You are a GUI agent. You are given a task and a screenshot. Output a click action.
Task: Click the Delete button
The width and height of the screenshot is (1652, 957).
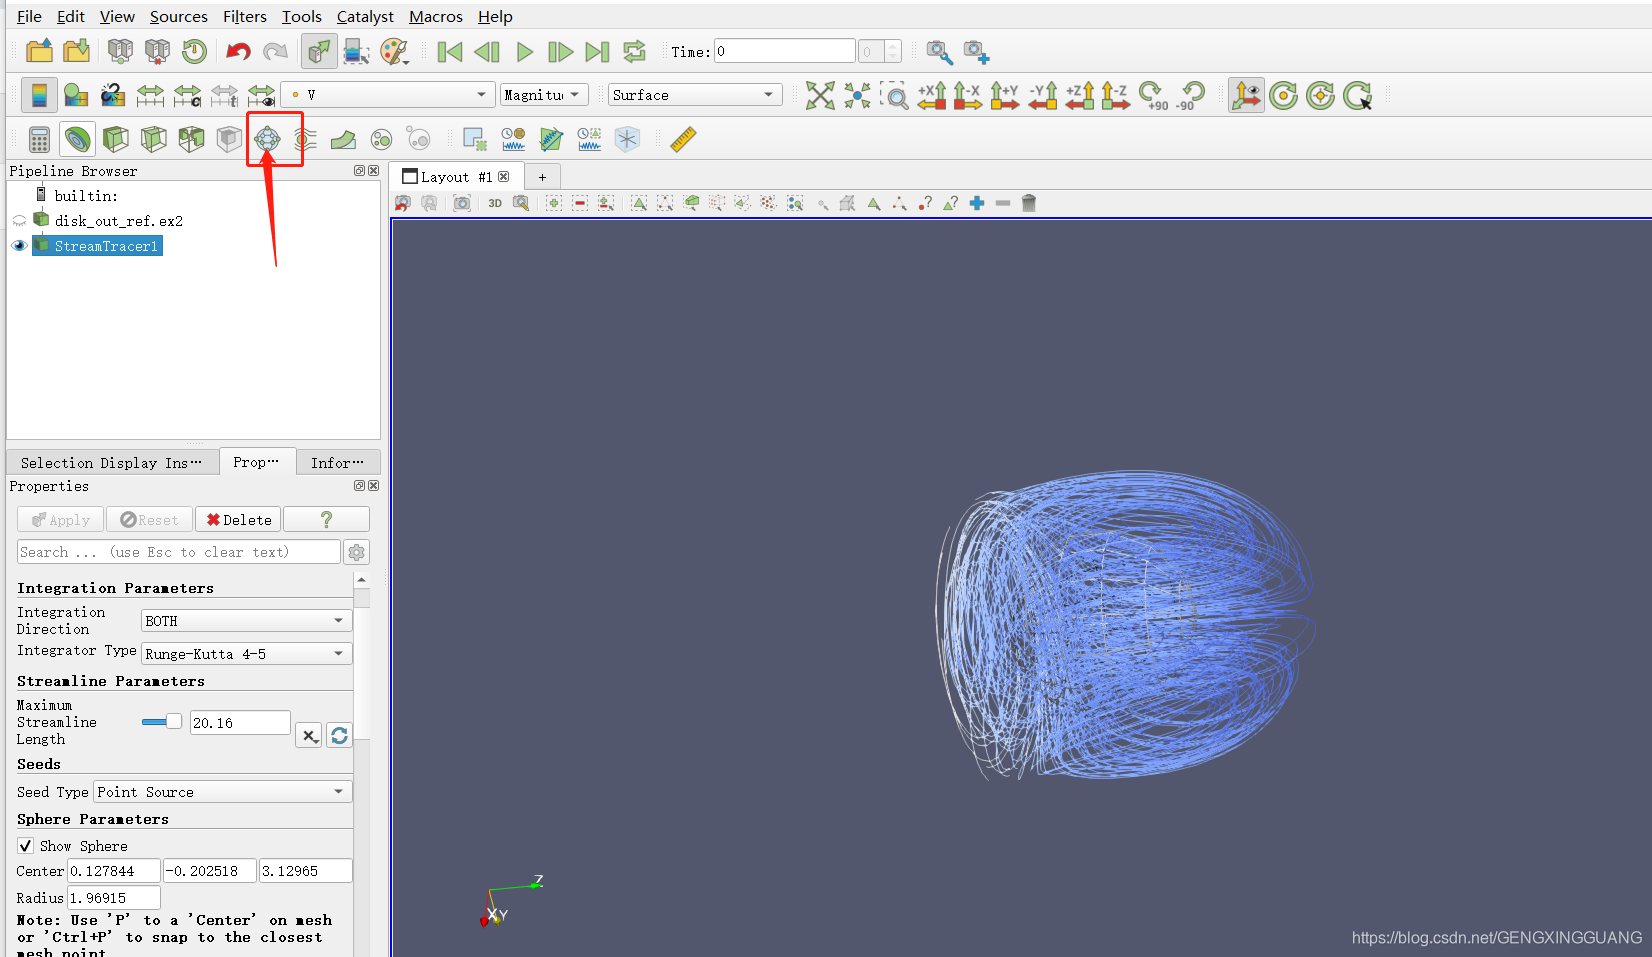point(238,520)
